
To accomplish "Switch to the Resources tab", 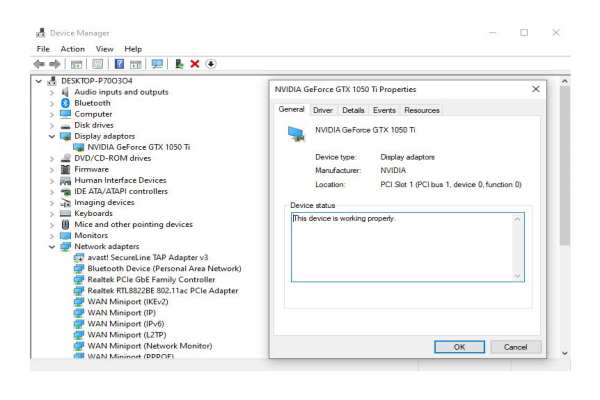I will point(422,110).
